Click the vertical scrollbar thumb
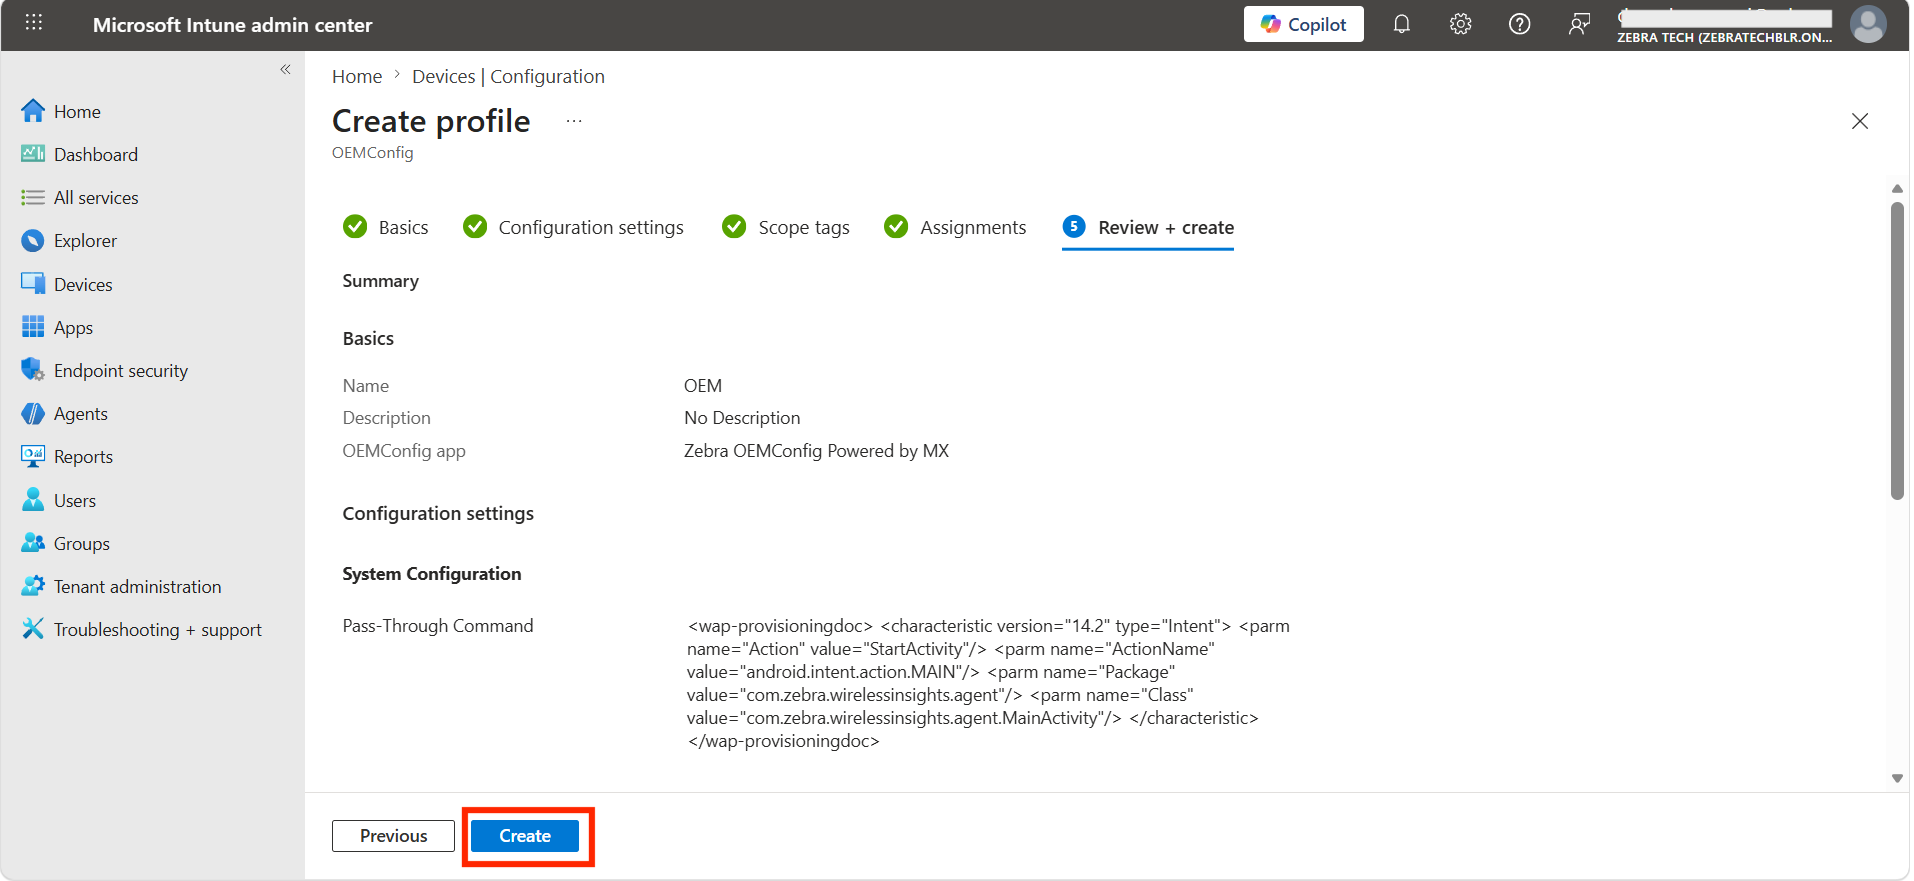 click(1897, 350)
